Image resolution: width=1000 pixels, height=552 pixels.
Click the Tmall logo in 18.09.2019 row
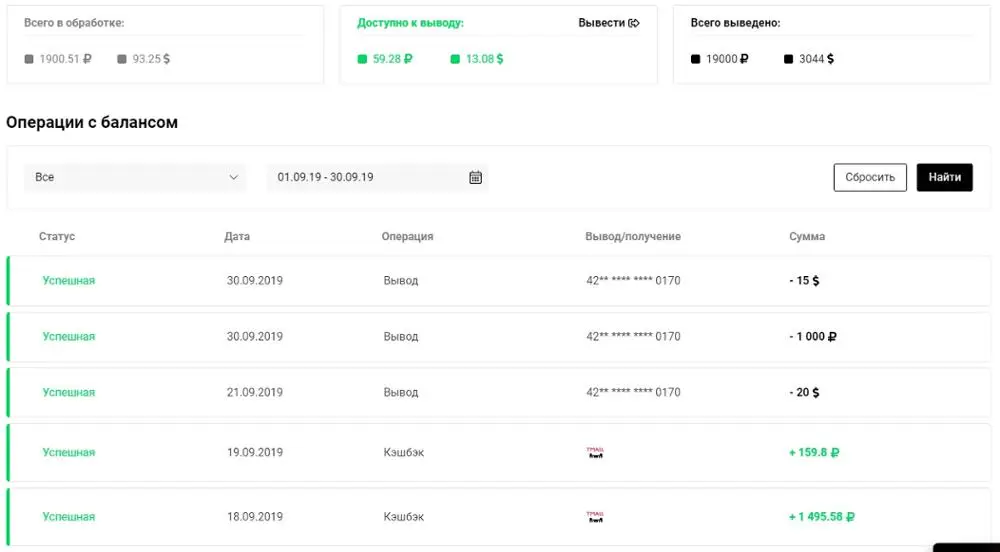tap(595, 517)
